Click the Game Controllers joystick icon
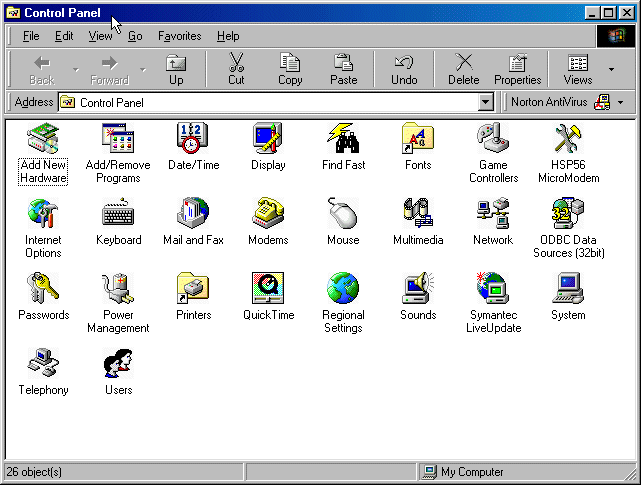Image resolution: width=641 pixels, height=485 pixels. [493, 138]
